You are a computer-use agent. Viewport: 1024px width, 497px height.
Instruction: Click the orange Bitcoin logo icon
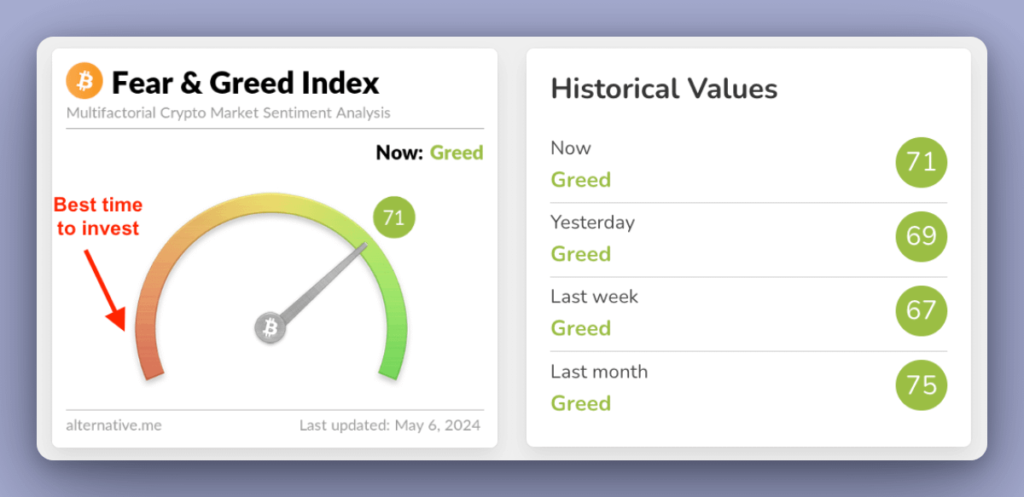(x=84, y=82)
